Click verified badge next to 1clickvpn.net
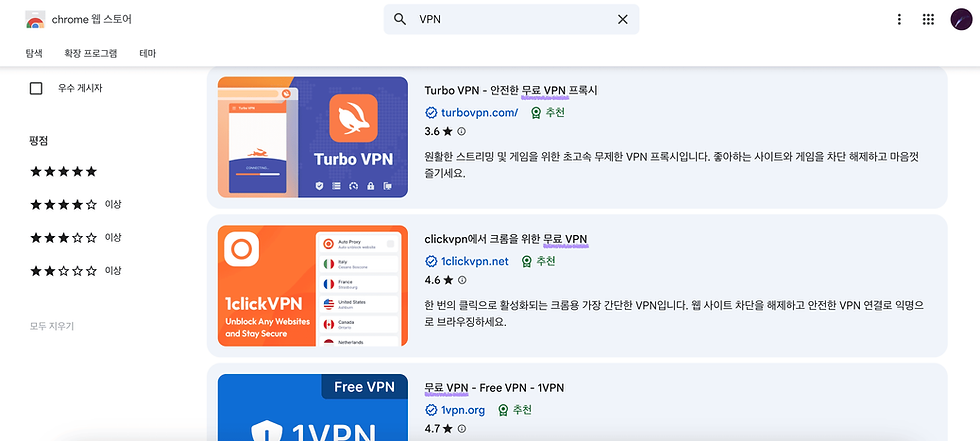Image resolution: width=980 pixels, height=441 pixels. [431, 261]
